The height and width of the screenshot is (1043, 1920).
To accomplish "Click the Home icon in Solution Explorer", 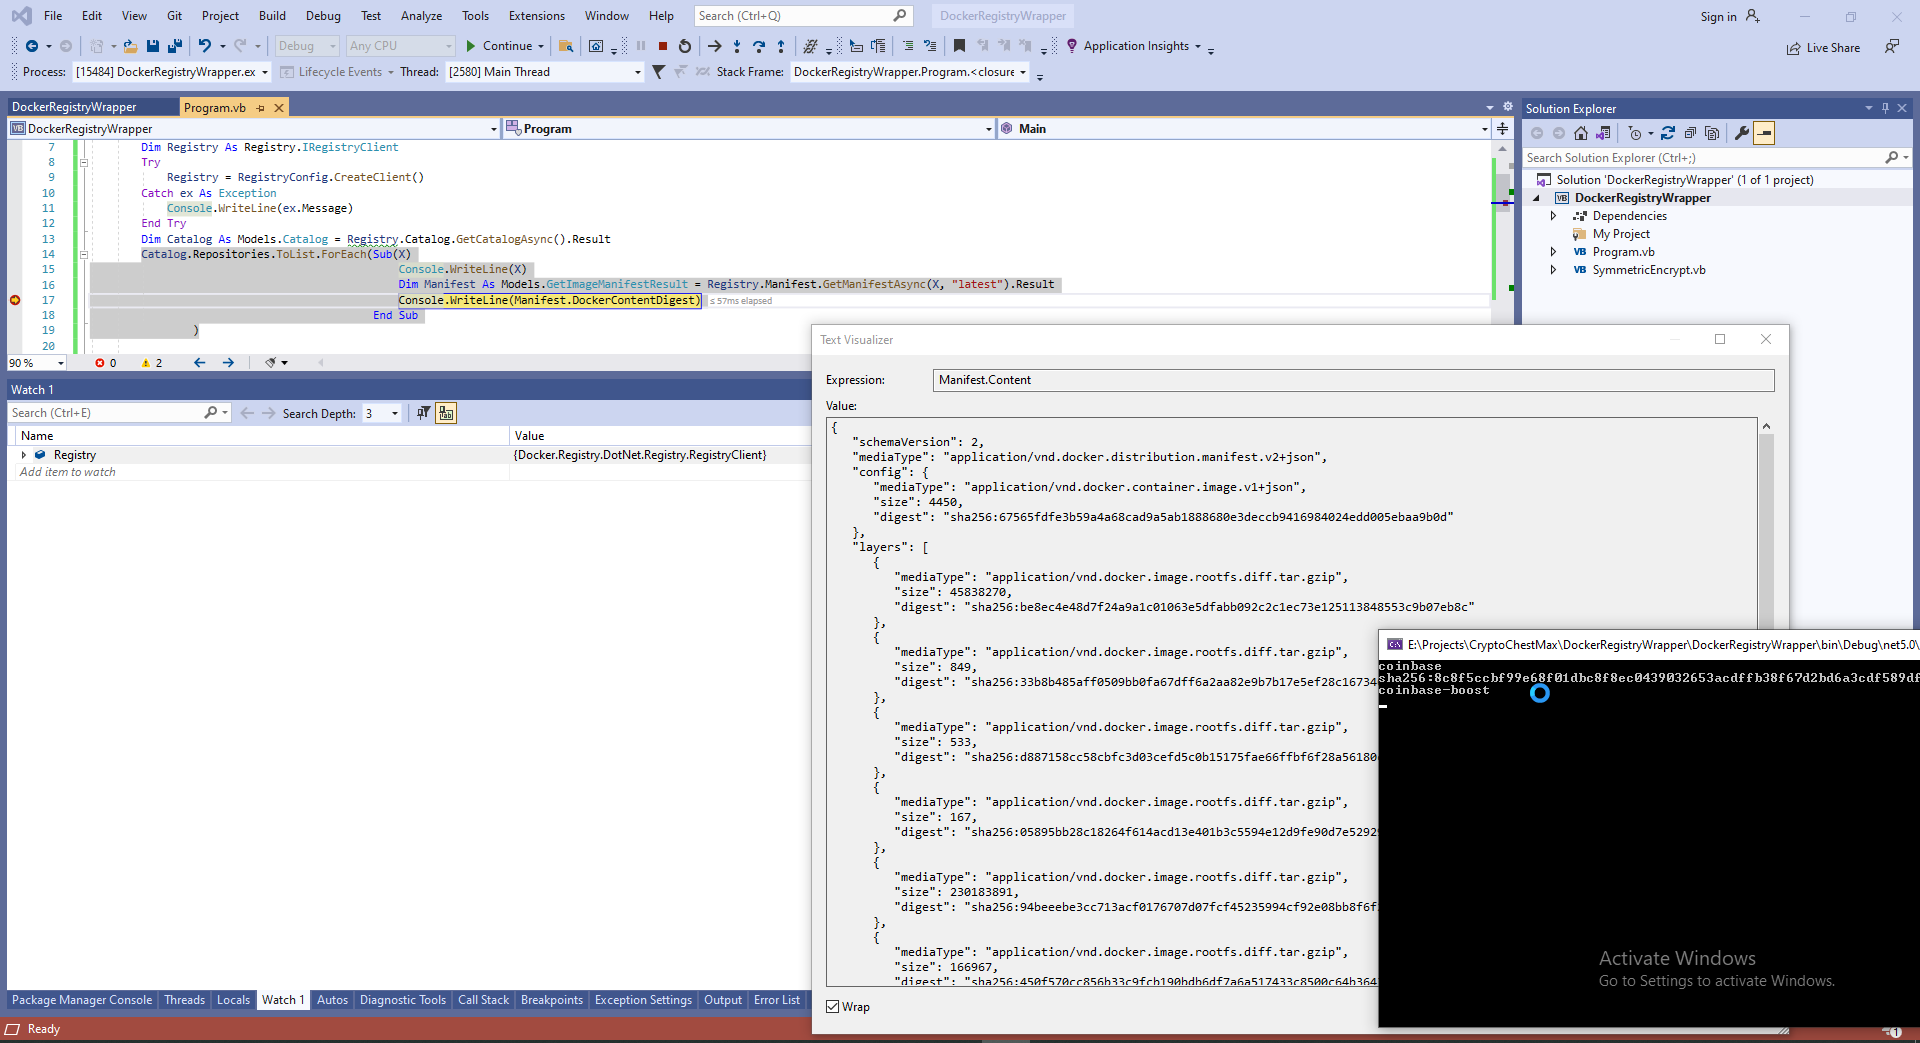I will tap(1581, 133).
